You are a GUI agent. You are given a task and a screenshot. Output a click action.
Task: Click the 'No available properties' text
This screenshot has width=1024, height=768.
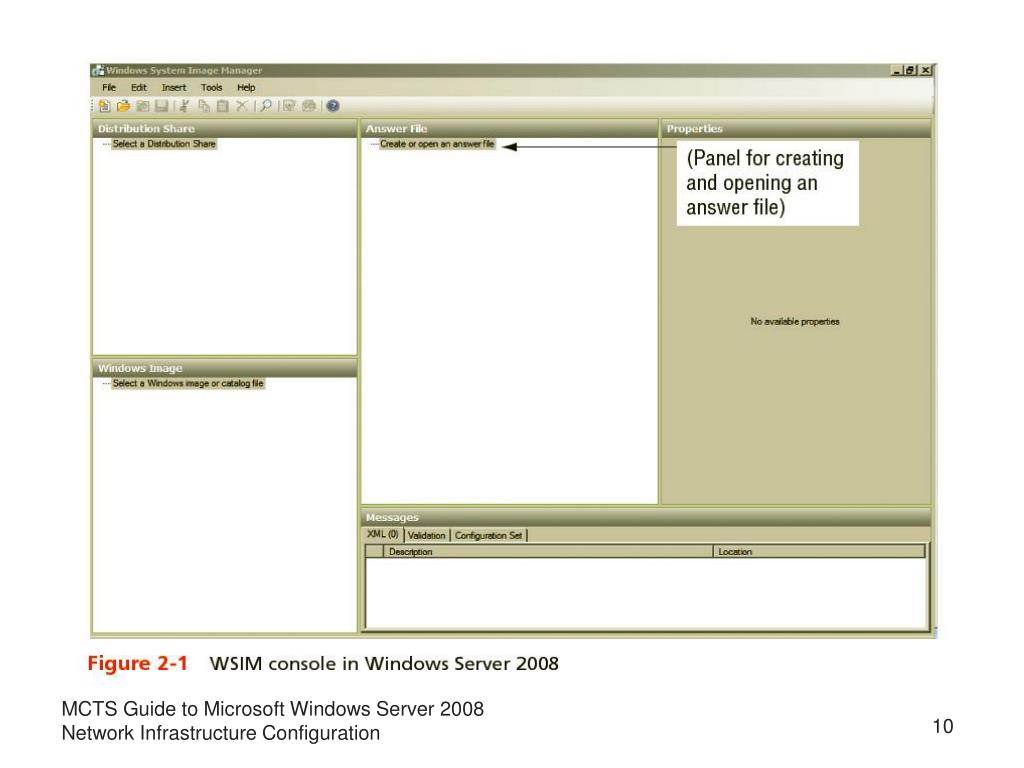[795, 321]
